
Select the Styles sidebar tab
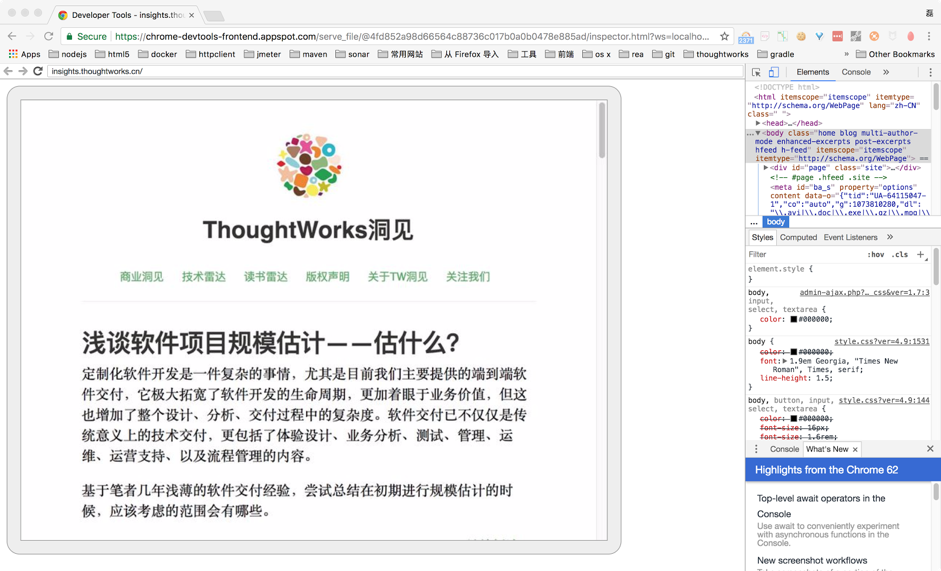pyautogui.click(x=762, y=237)
